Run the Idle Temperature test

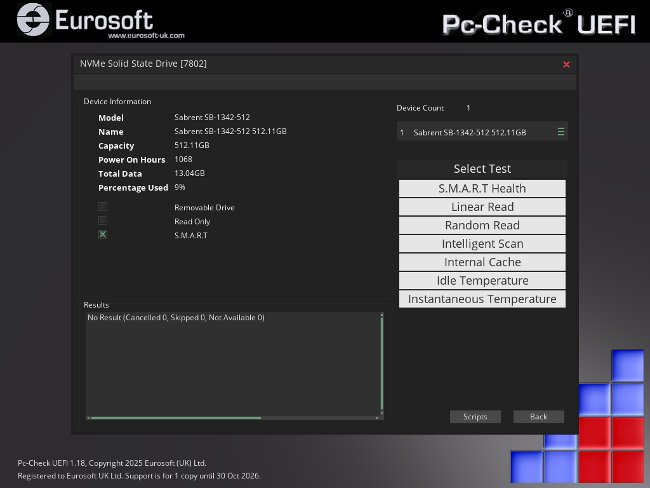click(482, 281)
